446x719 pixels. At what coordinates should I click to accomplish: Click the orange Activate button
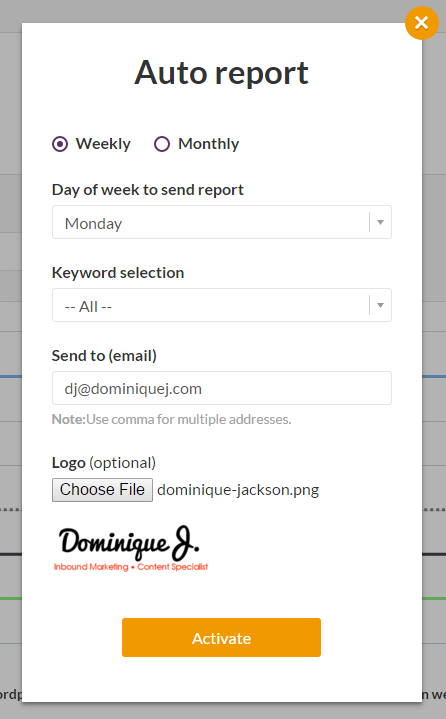click(x=221, y=638)
